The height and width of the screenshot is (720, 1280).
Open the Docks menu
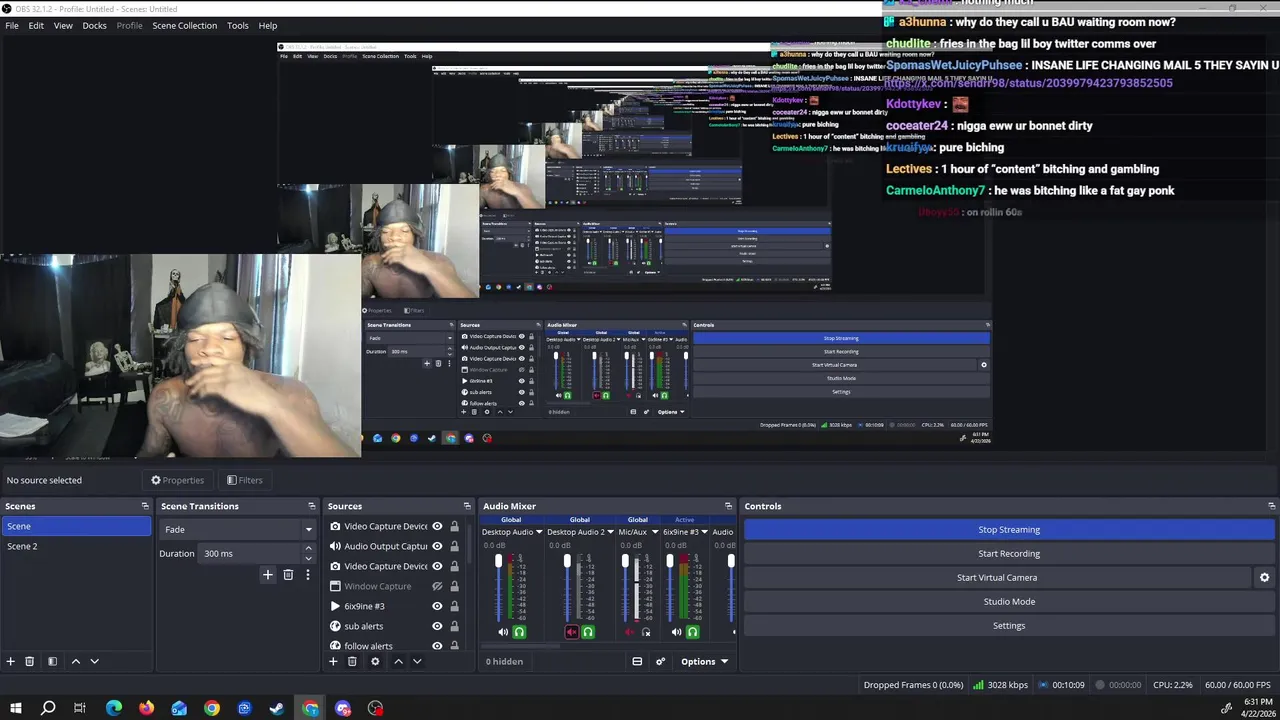[x=94, y=25]
